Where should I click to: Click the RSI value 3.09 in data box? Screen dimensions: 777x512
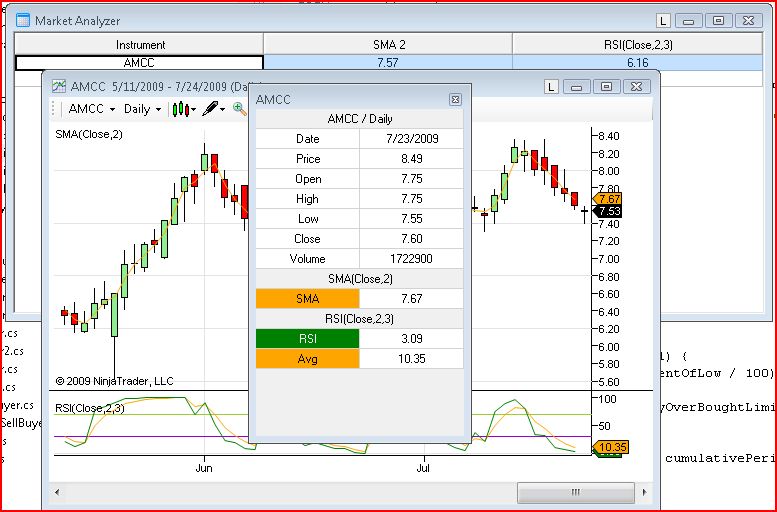(x=412, y=339)
